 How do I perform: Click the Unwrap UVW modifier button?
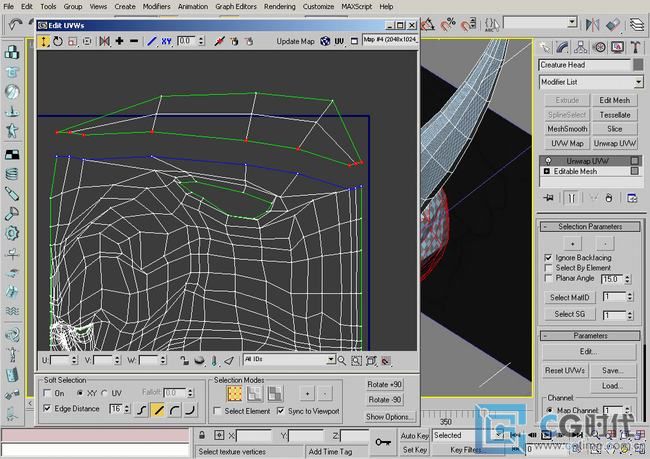tap(614, 143)
